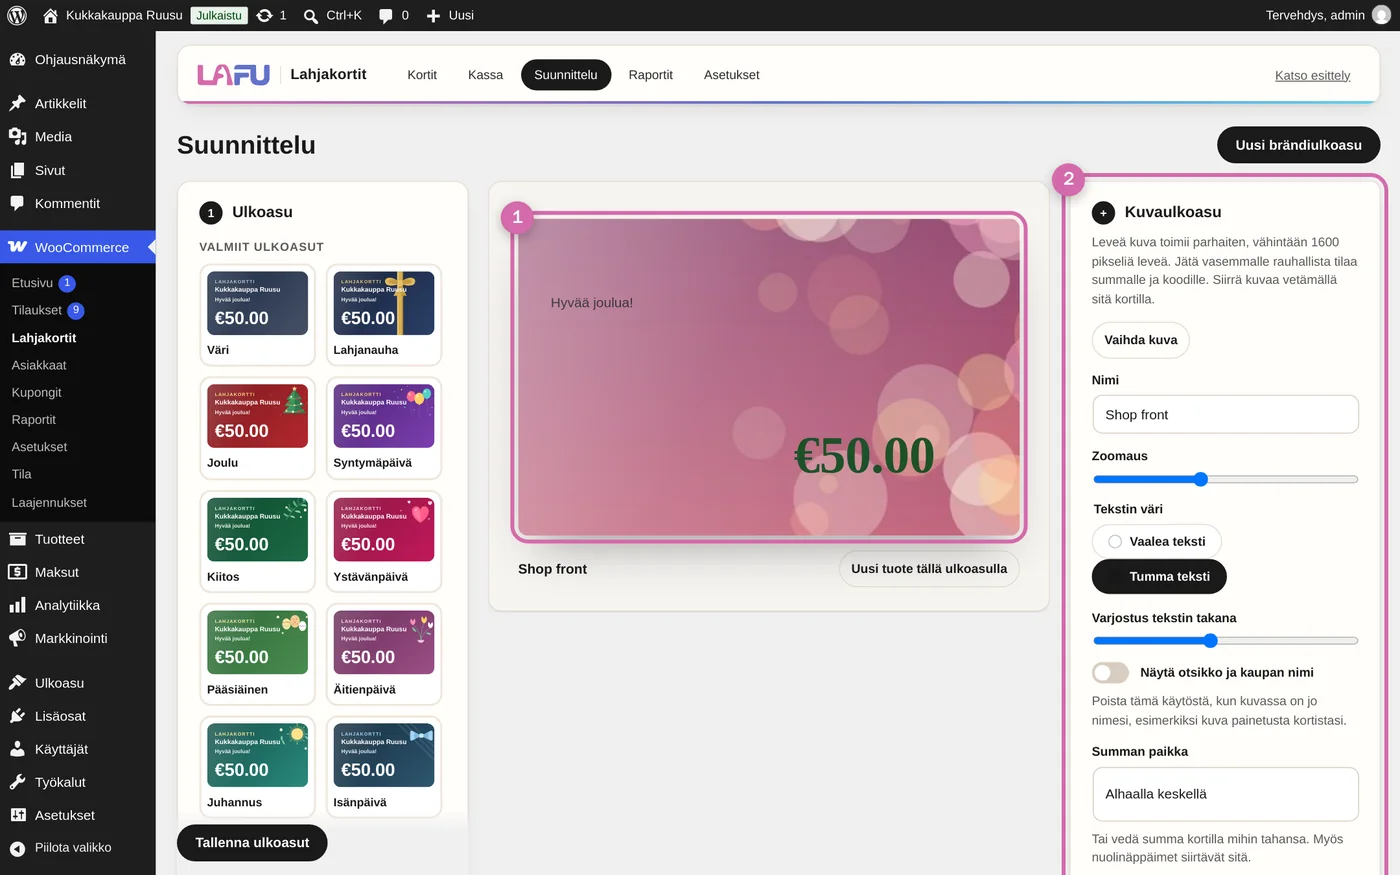
Task: Open the Summan paikka dropdown
Action: point(1225,794)
